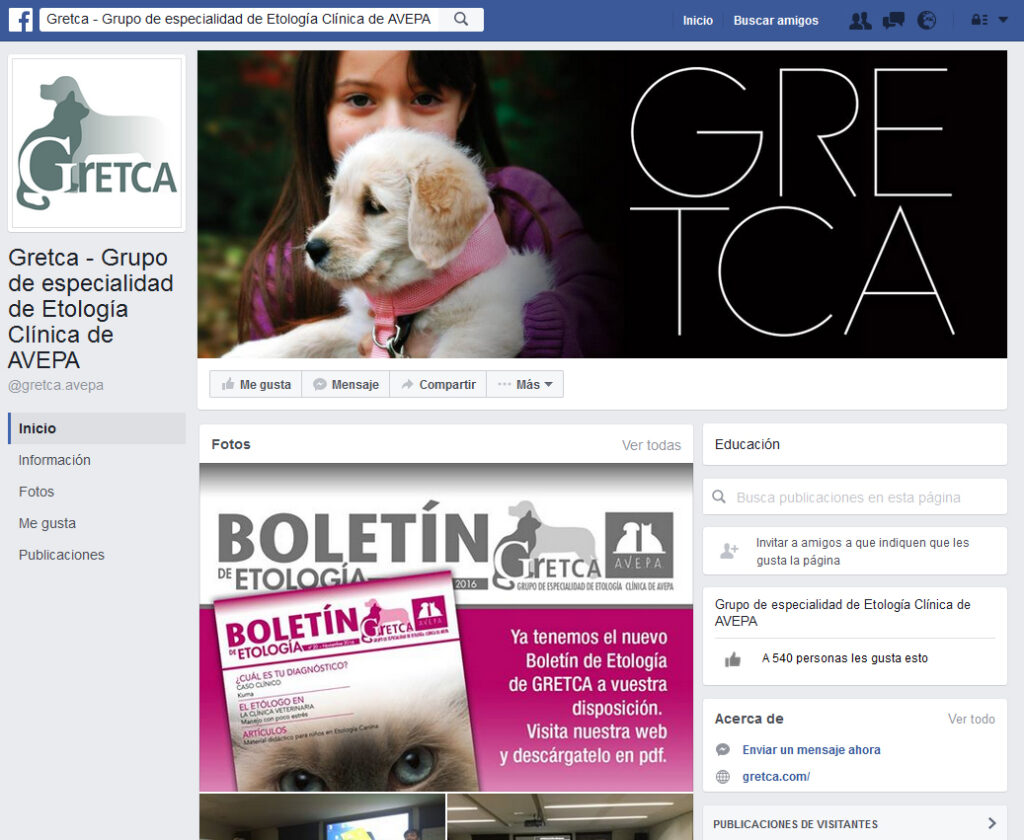
Task: Open the Boletín de Etología photo
Action: click(446, 628)
